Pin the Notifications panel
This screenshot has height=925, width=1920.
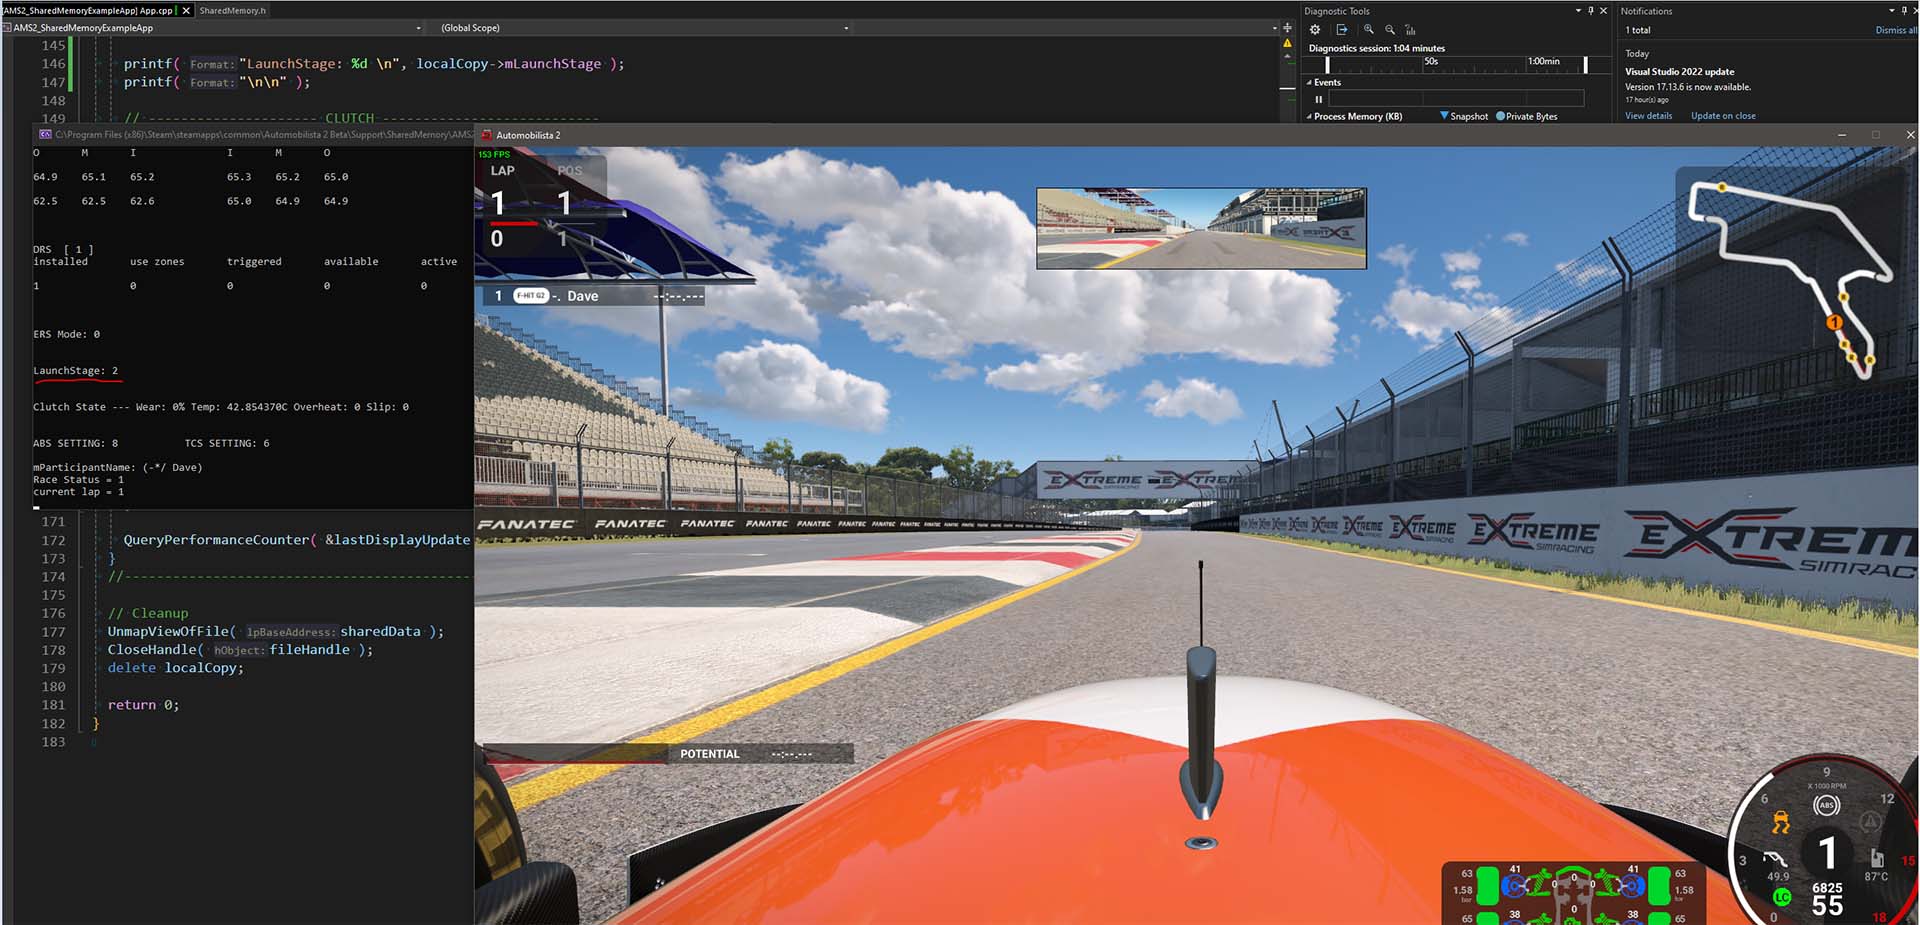pos(1906,11)
